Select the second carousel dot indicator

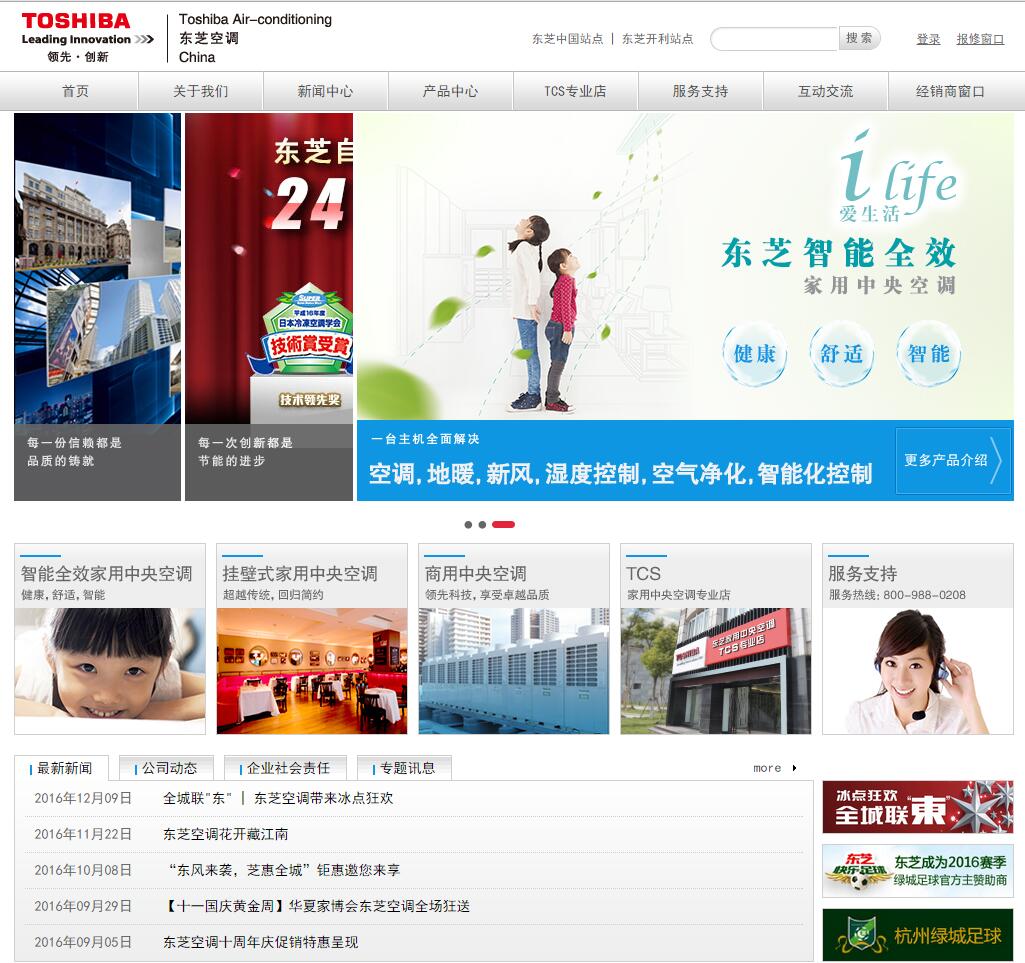[482, 524]
